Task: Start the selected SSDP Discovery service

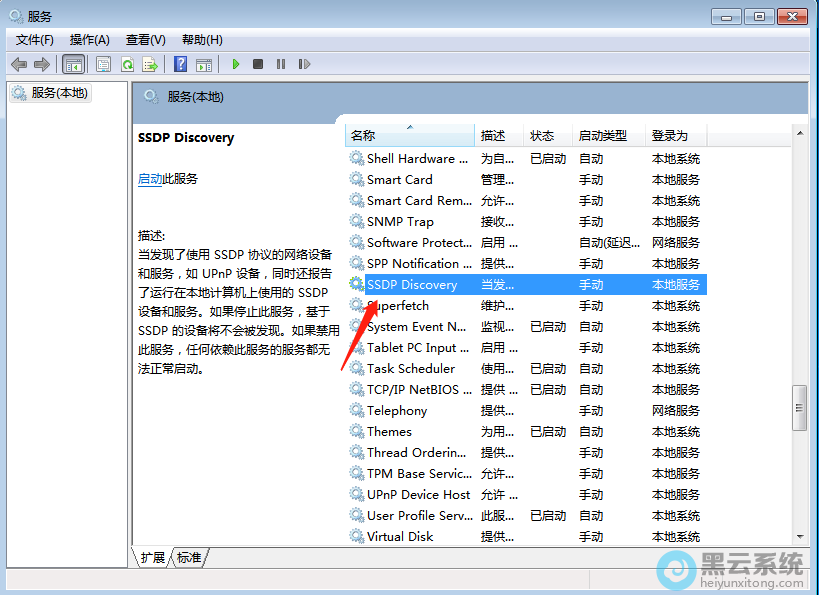Action: click(x=235, y=64)
